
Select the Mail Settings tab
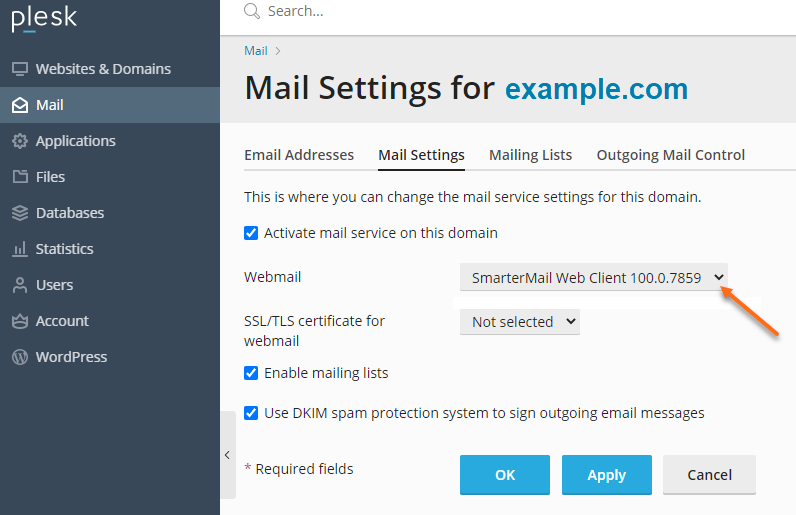point(421,155)
